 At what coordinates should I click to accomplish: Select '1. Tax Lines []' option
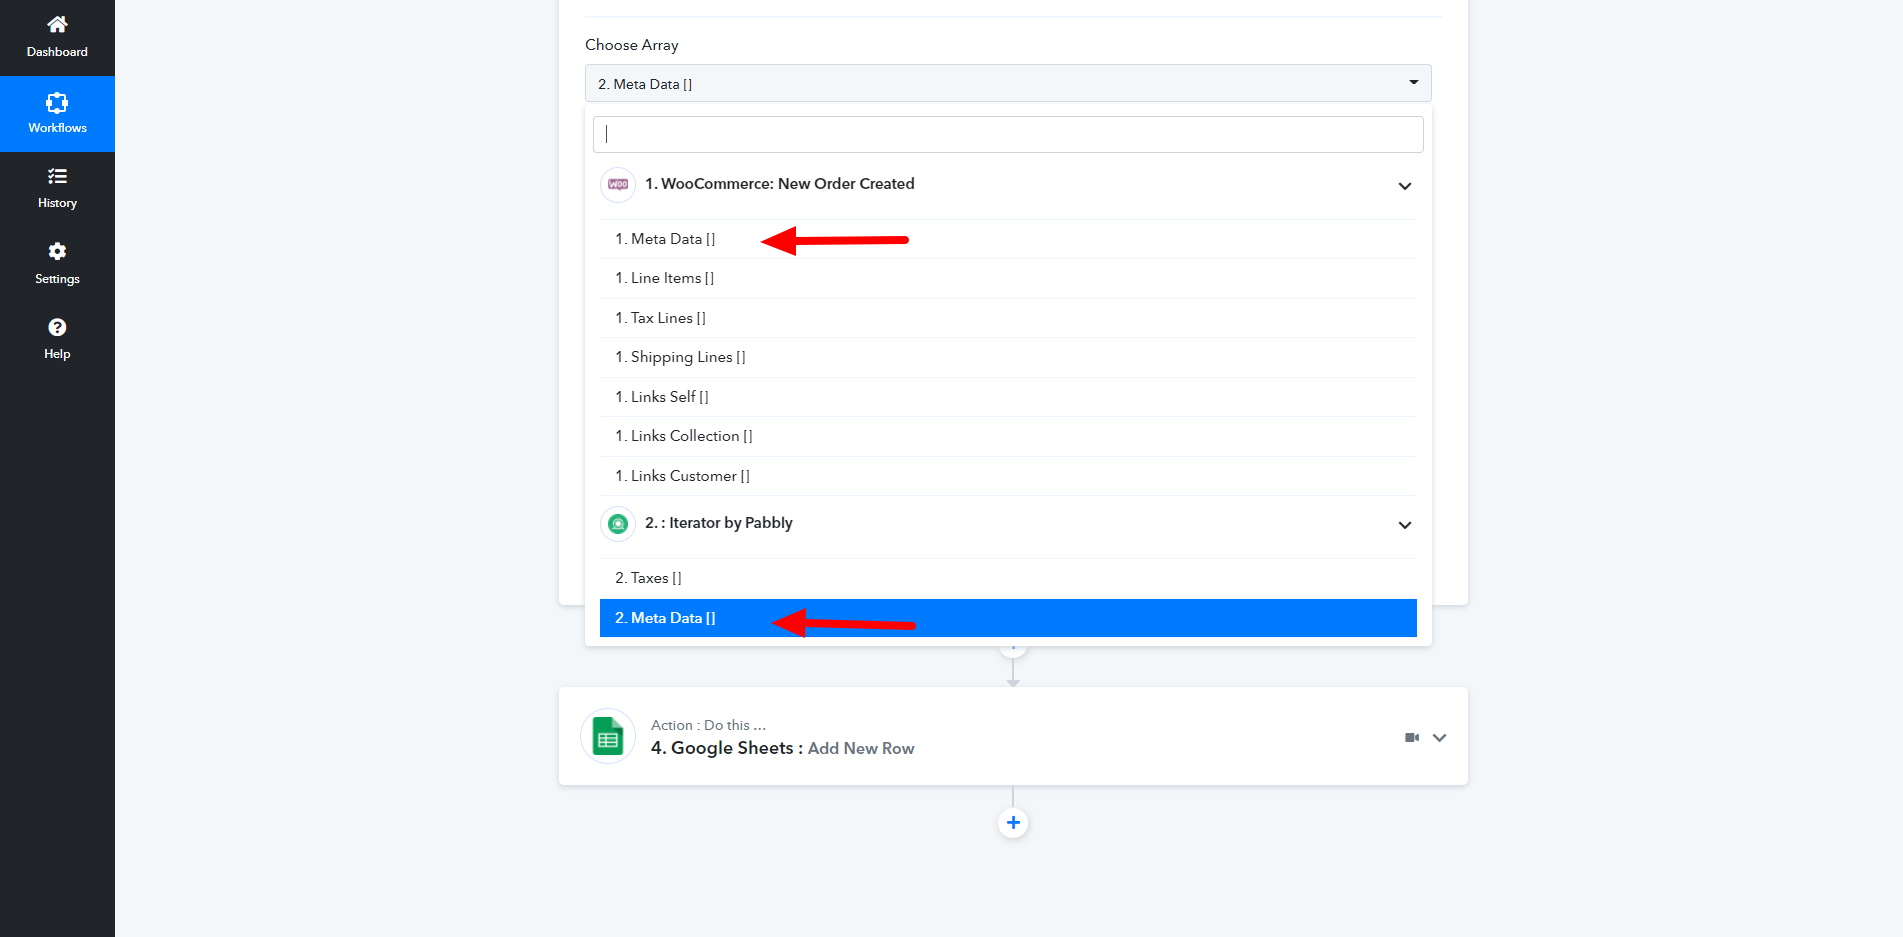click(x=1008, y=318)
